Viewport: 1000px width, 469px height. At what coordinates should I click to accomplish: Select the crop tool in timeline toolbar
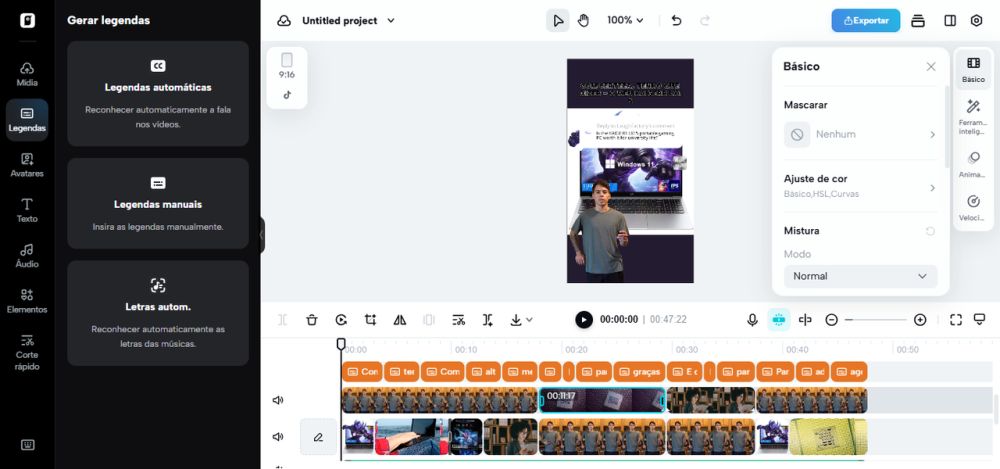click(x=371, y=320)
